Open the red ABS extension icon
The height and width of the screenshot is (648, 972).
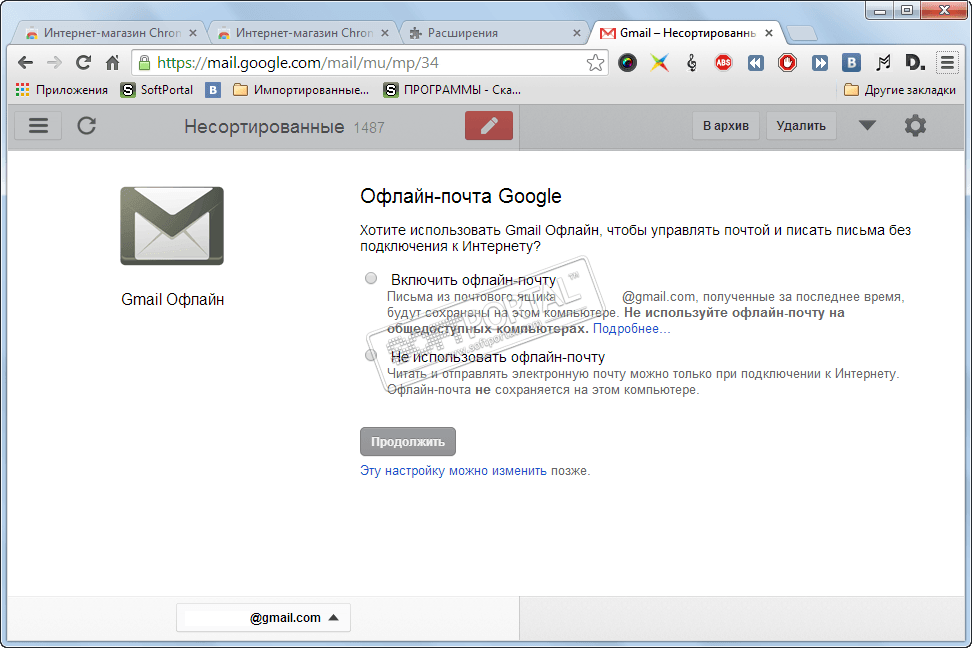coord(723,63)
